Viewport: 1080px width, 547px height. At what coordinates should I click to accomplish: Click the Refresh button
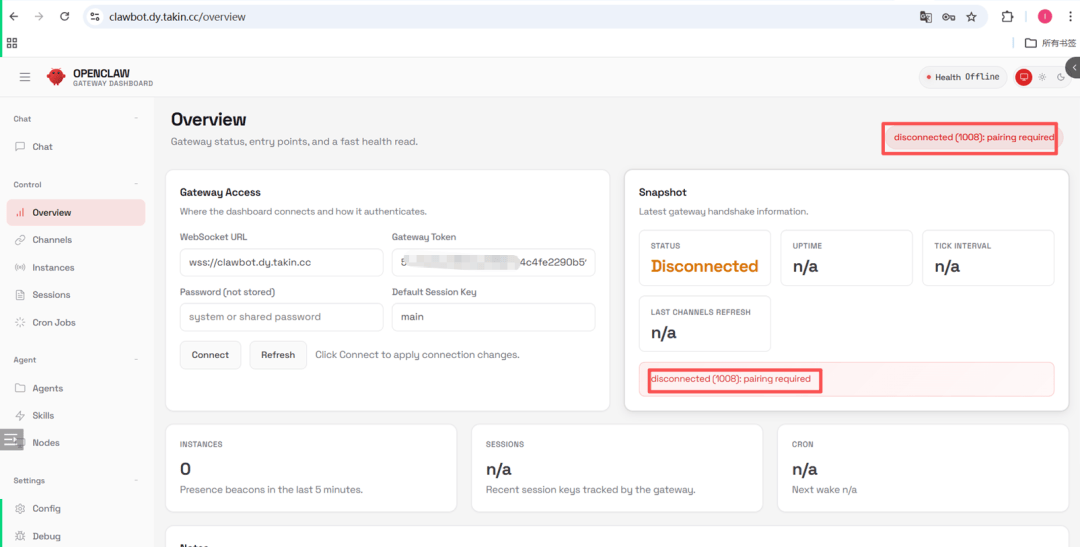(x=278, y=355)
